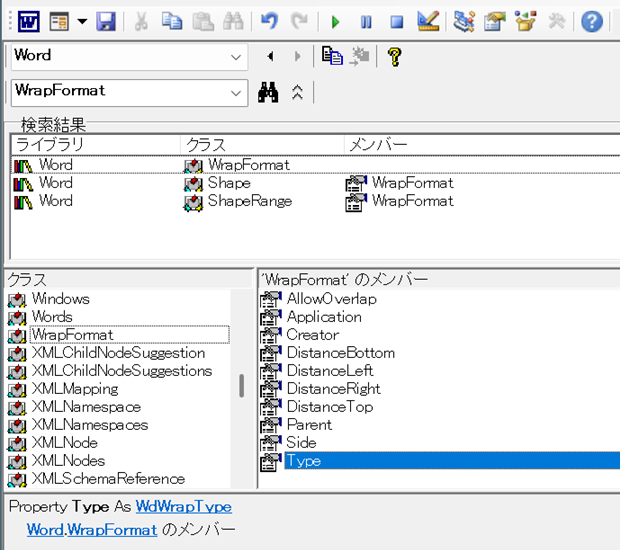Select the Application member
Image resolution: width=620 pixels, height=550 pixels.
[324, 317]
